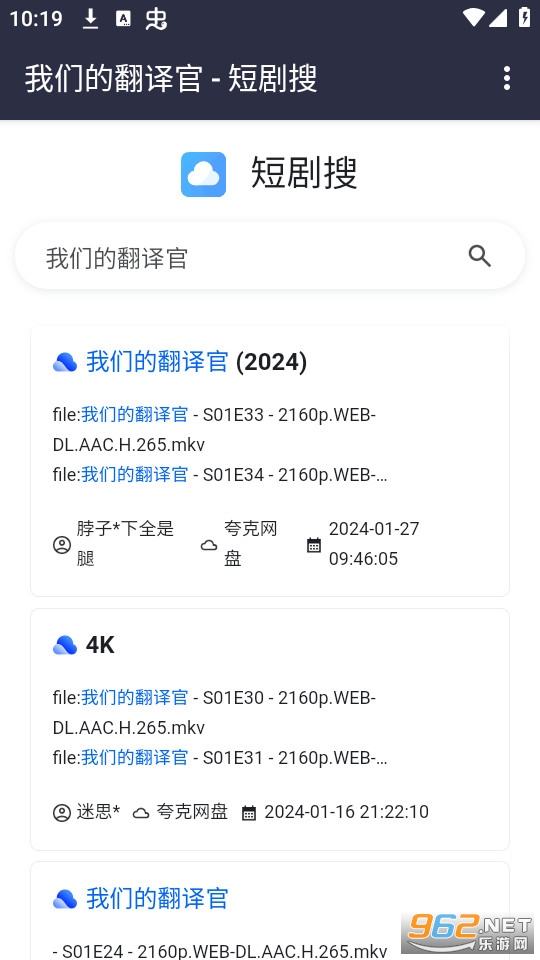Screen dimensions: 540x960
Task: Click cloud icon beside 我们的翻译官 (2024)
Action: pyautogui.click(x=65, y=362)
